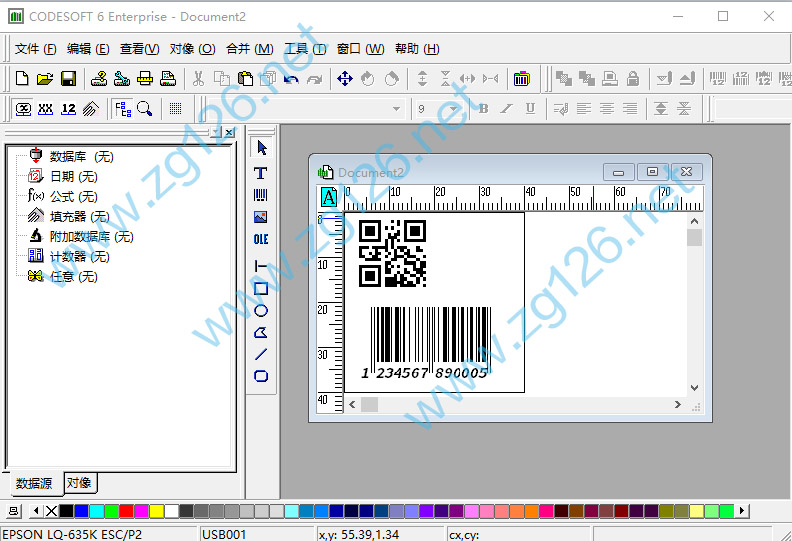Select the Rounded rectangle tool
This screenshot has width=792, height=541.
point(261,376)
